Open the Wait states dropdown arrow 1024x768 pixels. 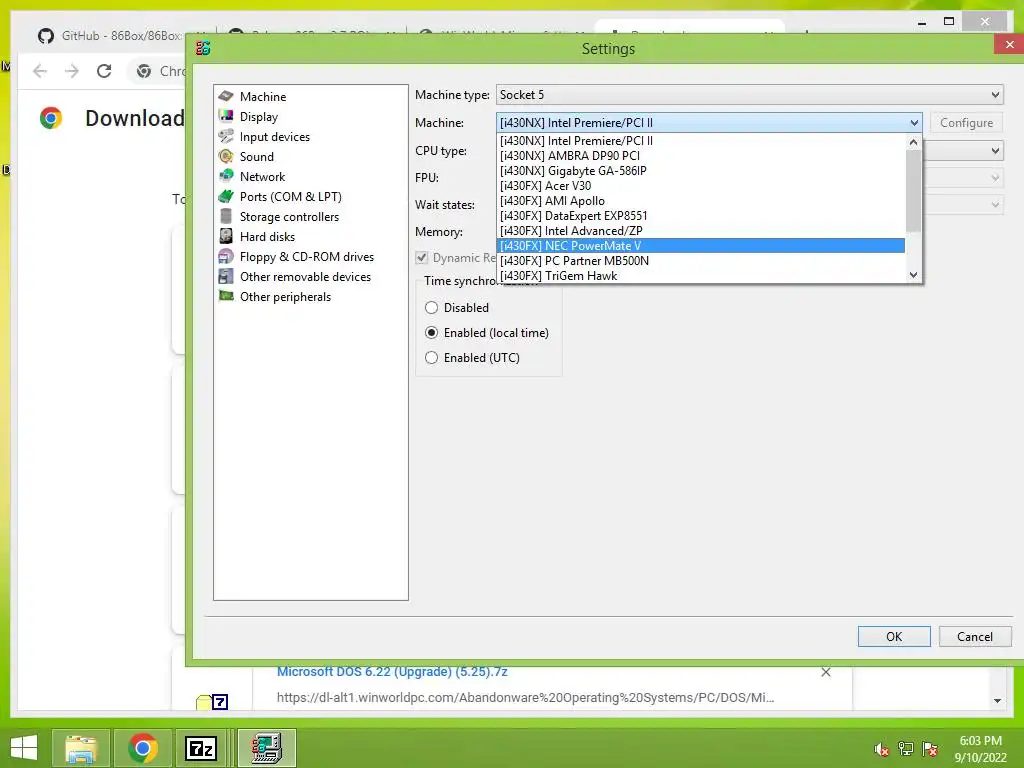point(995,204)
